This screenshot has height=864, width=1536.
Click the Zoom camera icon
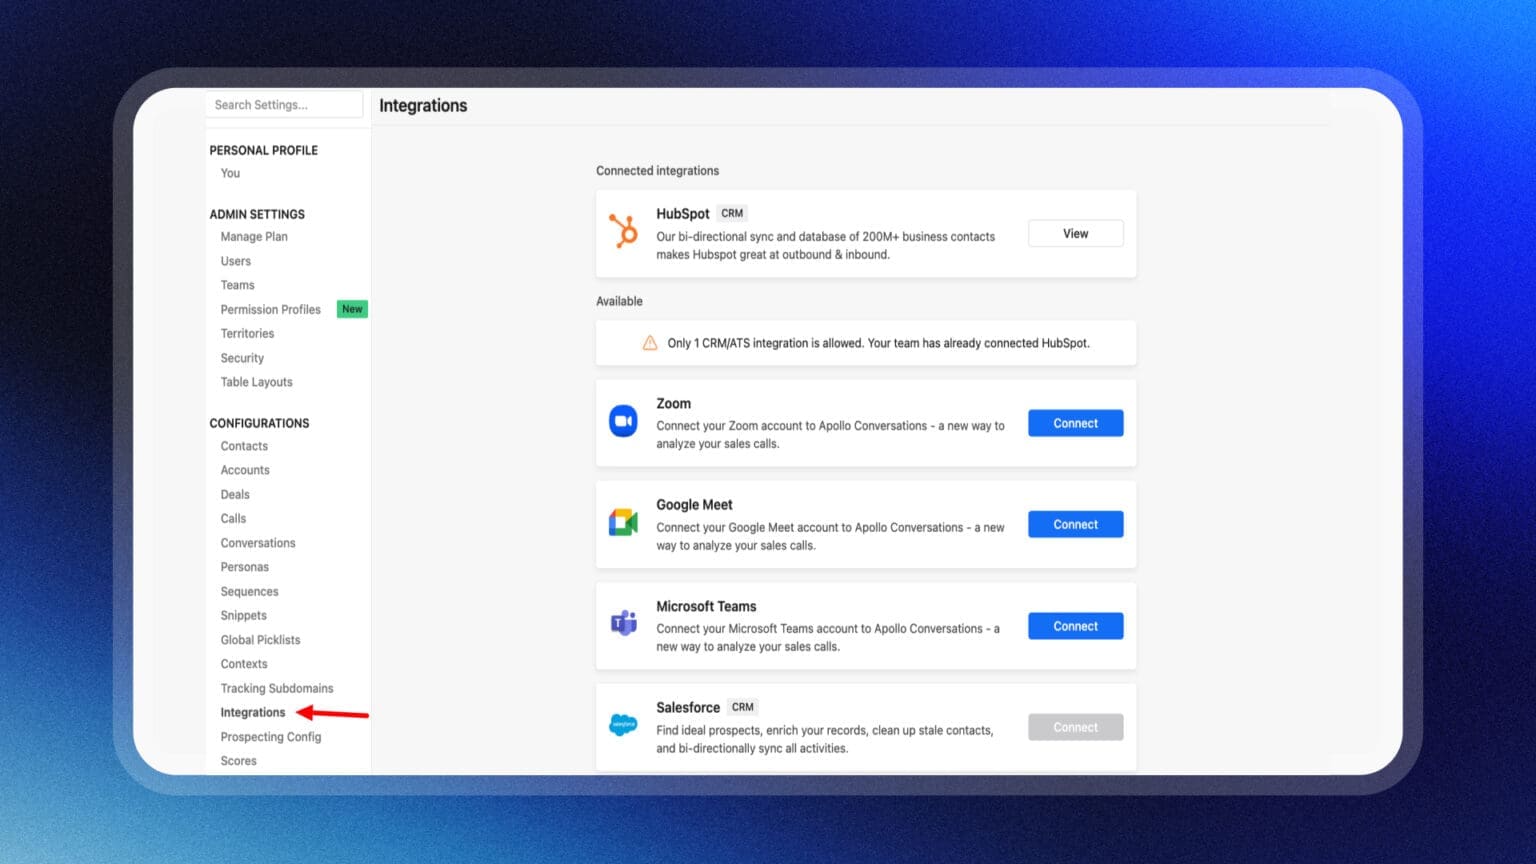point(623,422)
